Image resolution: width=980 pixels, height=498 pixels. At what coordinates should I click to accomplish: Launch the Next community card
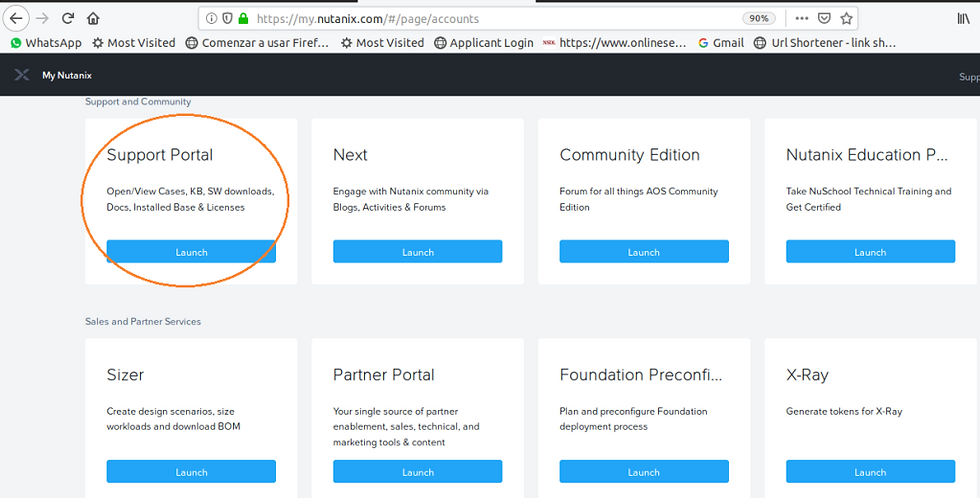[418, 252]
